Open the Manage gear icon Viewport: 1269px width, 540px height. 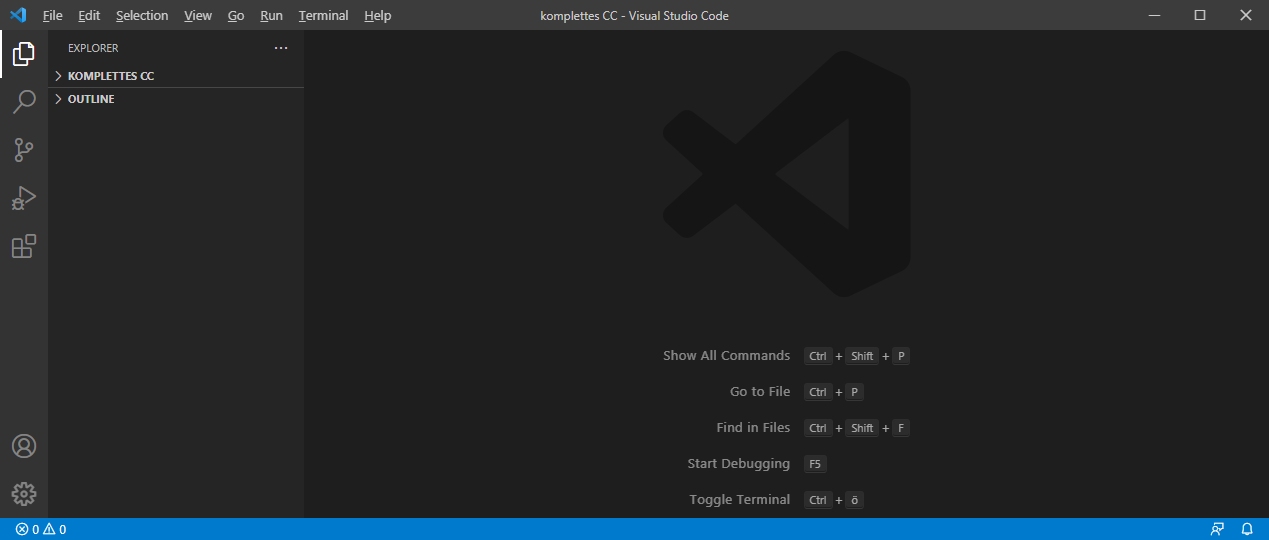(24, 494)
